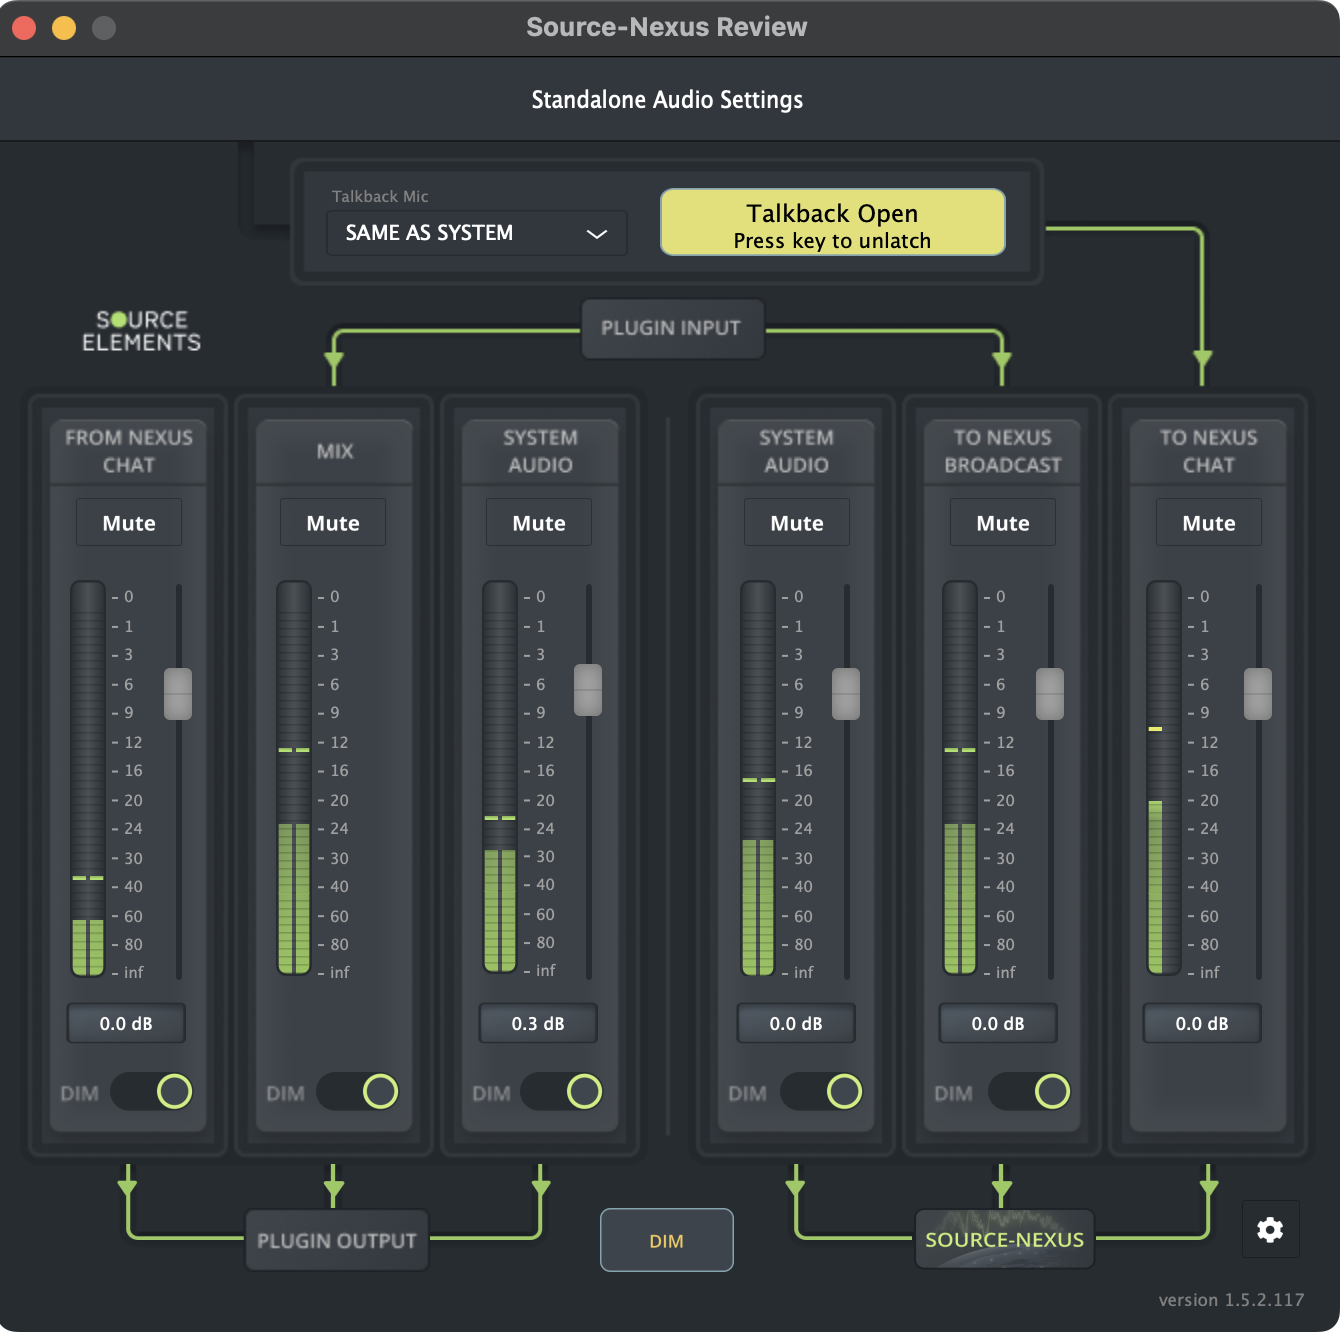Toggle DIM switch on From Nexus Chat channel
1340x1332 pixels.
[152, 1091]
